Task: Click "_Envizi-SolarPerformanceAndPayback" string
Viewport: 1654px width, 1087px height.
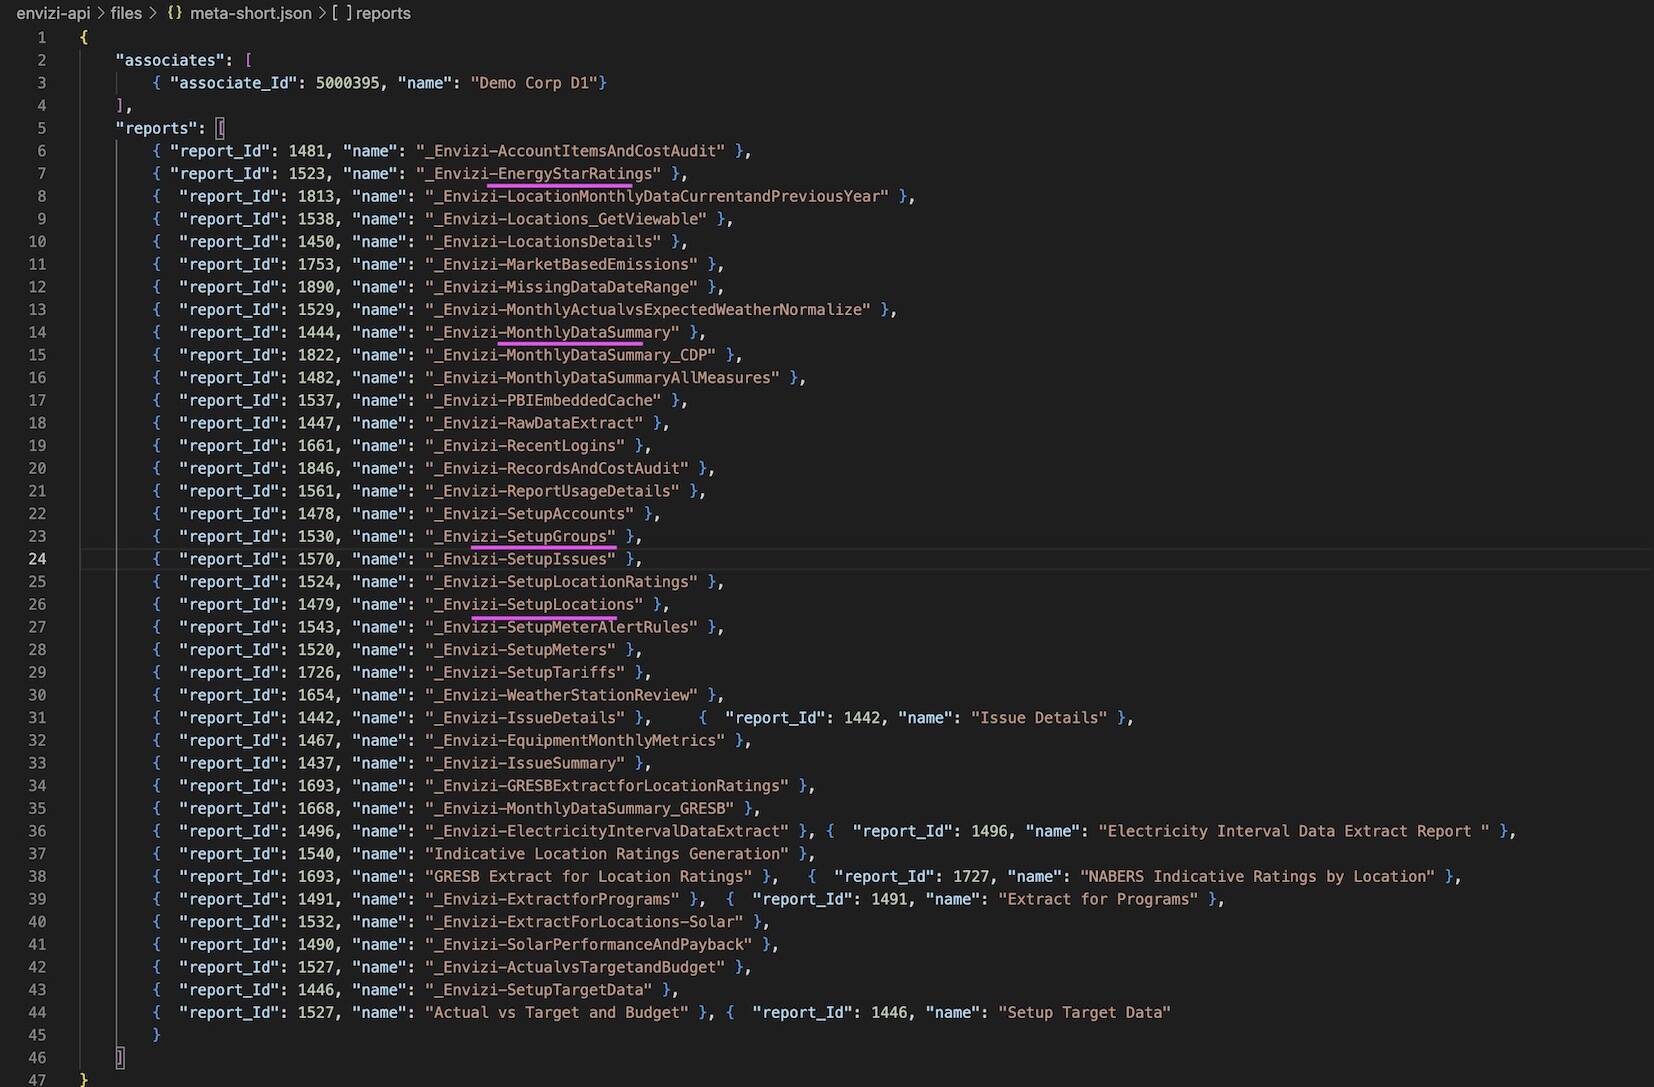Action: tap(589, 945)
